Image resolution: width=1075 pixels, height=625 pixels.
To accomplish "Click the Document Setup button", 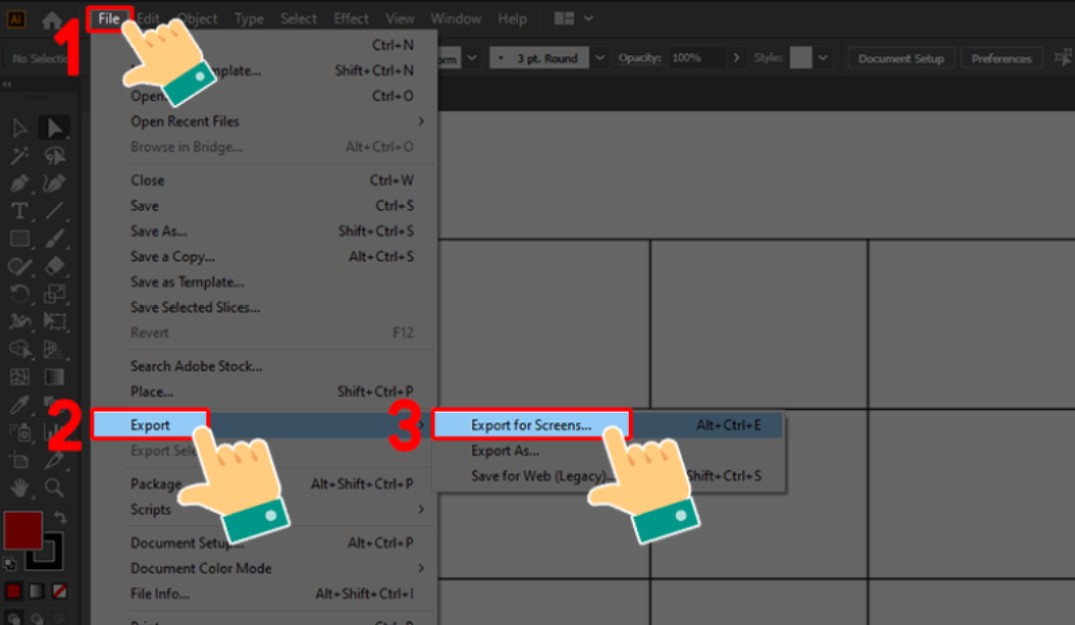I will click(900, 59).
